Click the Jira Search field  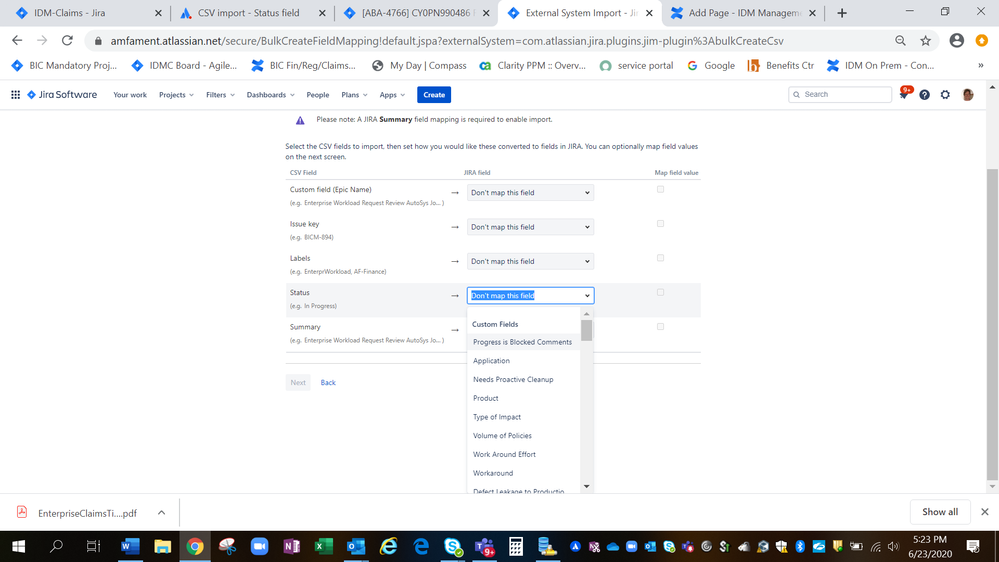pos(840,94)
